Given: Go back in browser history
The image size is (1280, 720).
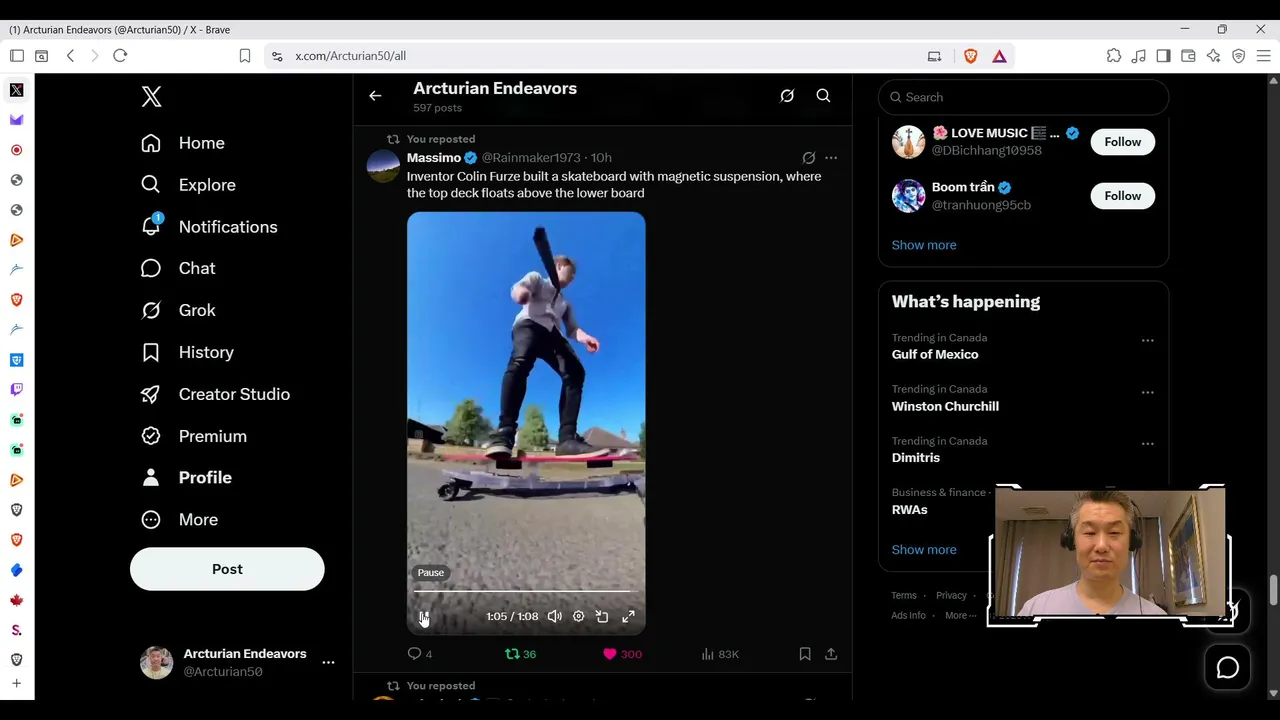Looking at the screenshot, I should 70,56.
